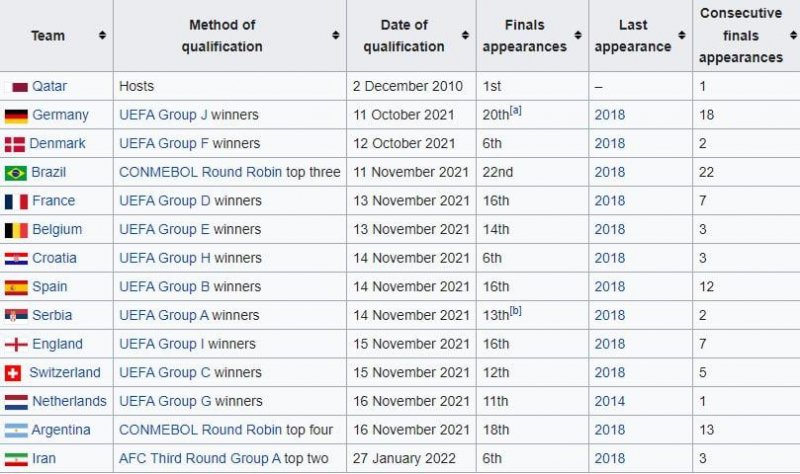Click the Brazil flag icon
The height and width of the screenshot is (474, 800).
17,173
